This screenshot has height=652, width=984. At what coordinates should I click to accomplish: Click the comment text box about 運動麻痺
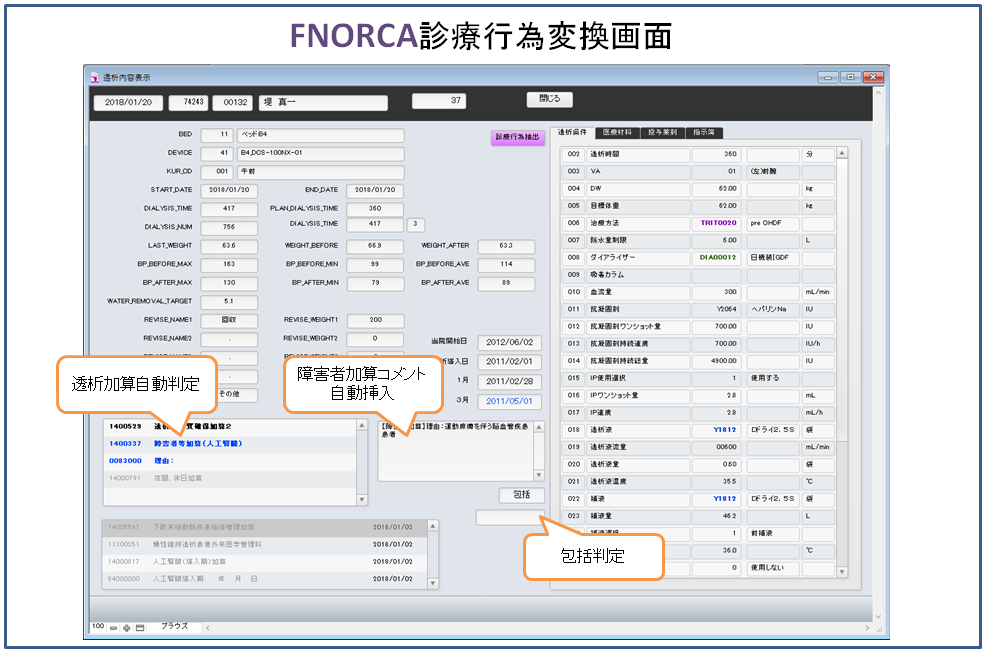(x=456, y=451)
